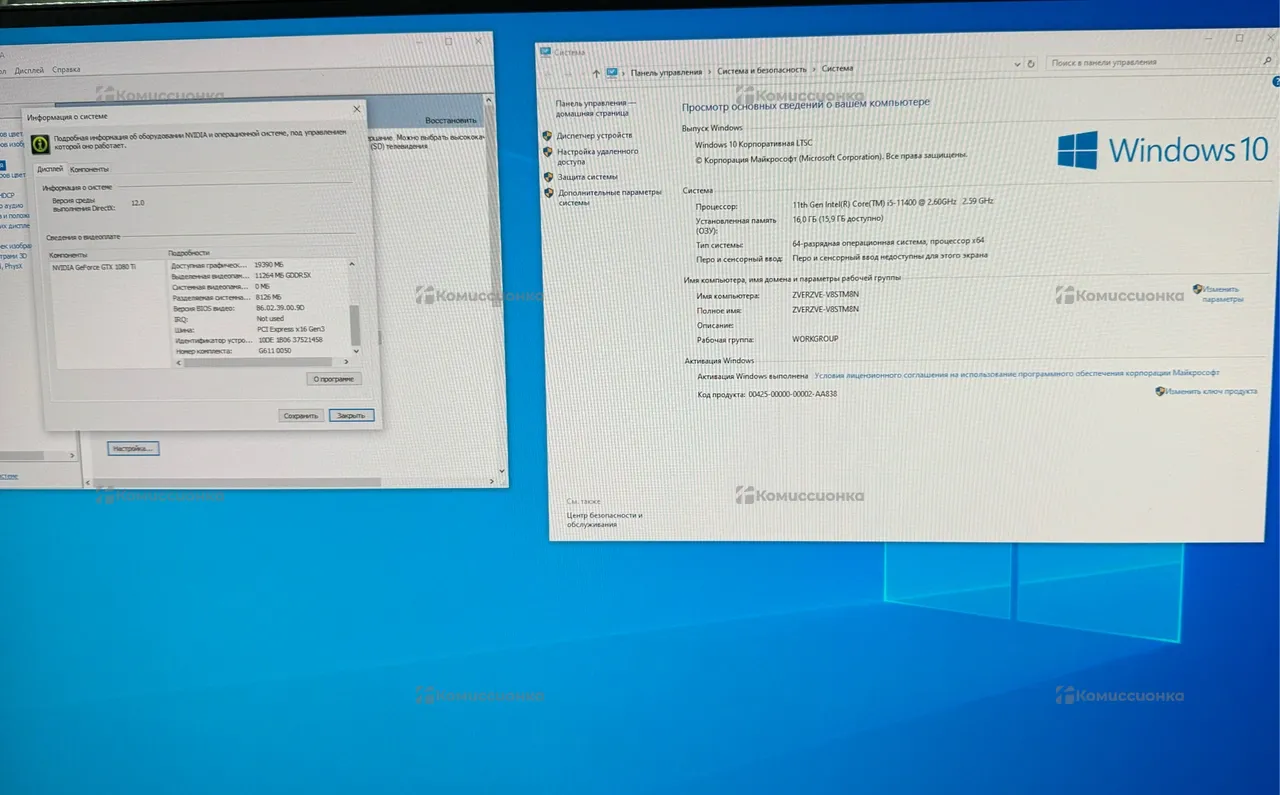The height and width of the screenshot is (795, 1280).
Task: Click the Not used IRQ value
Action: click(x=270, y=319)
